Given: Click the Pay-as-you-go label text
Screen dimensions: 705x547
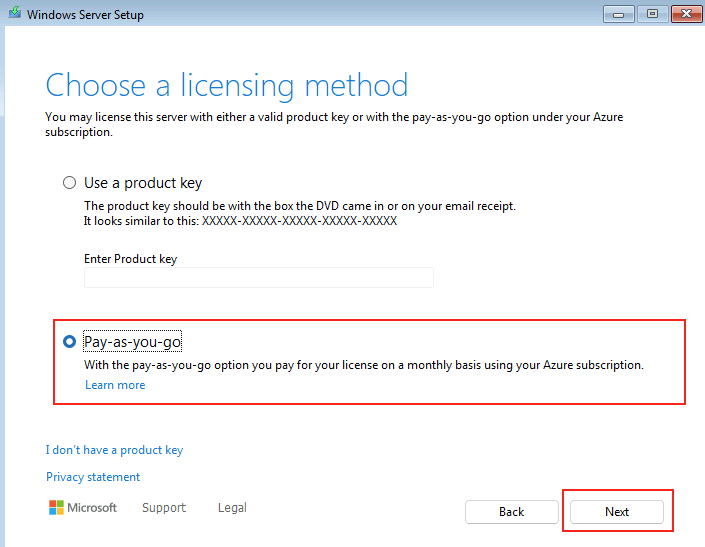Looking at the screenshot, I should [x=133, y=342].
